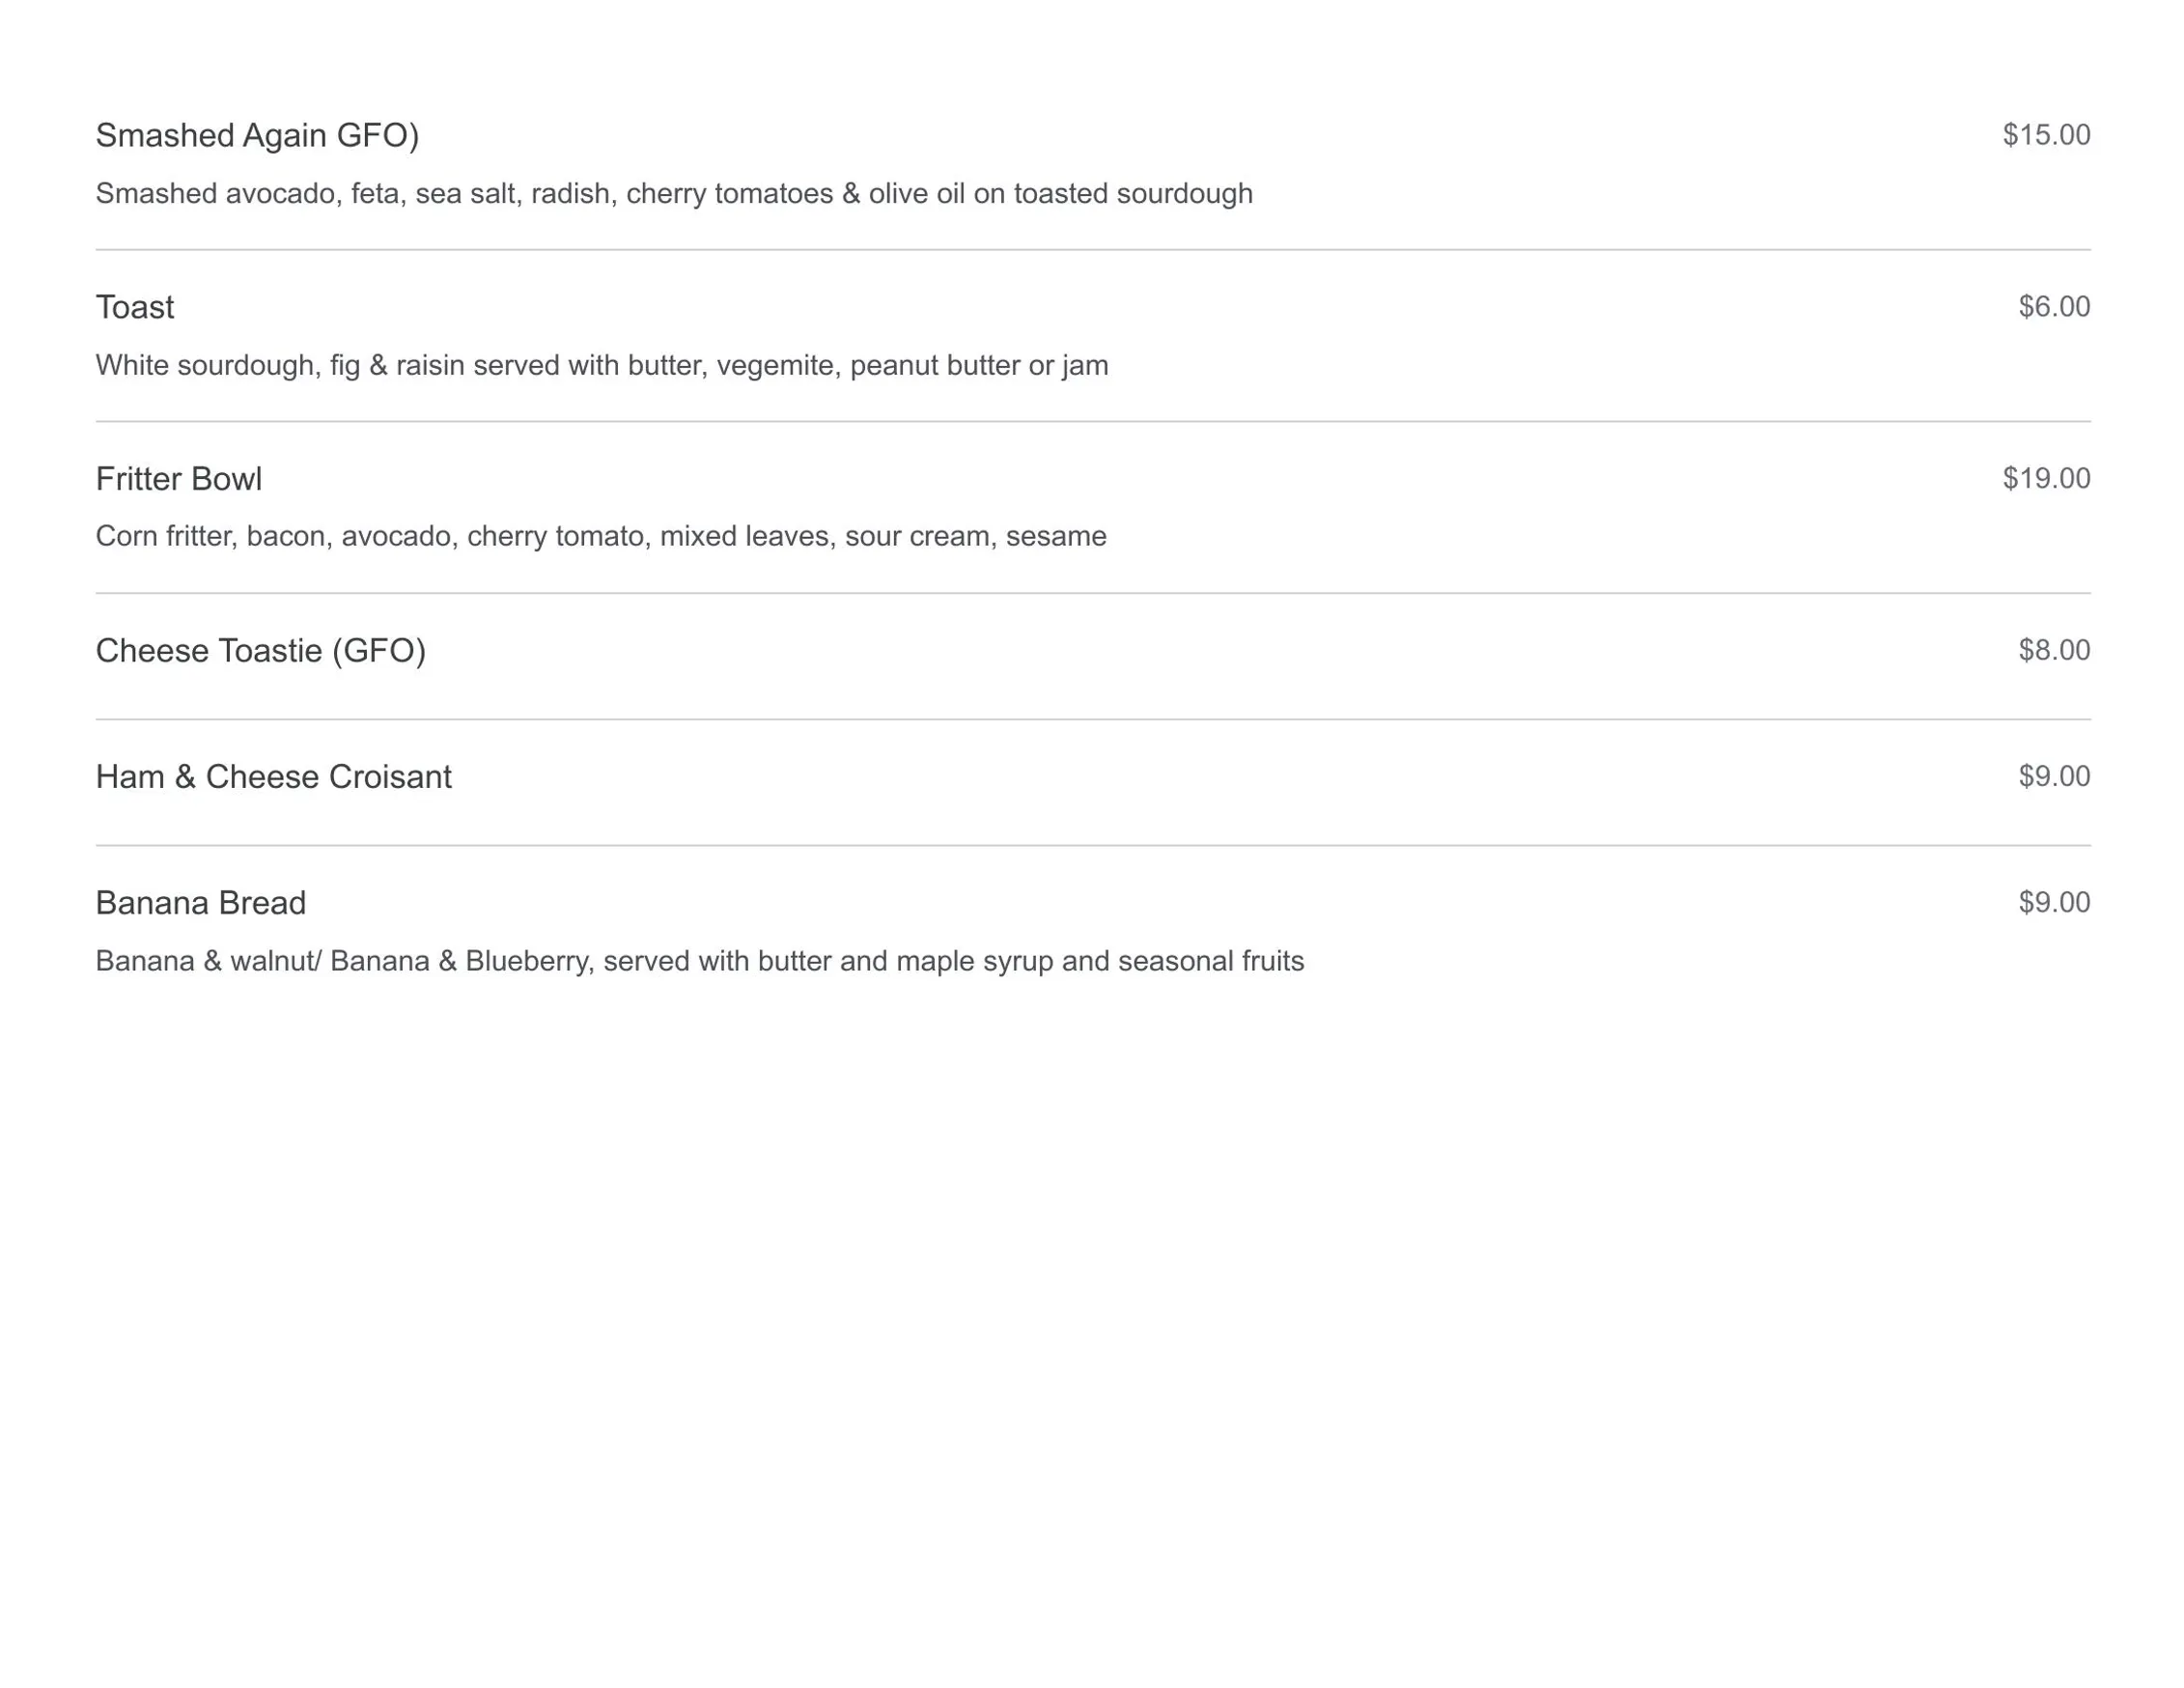Screen dimensions: 2184x1688
Task: Click the divider line under Cheese Toastie
Action: click(1093, 719)
